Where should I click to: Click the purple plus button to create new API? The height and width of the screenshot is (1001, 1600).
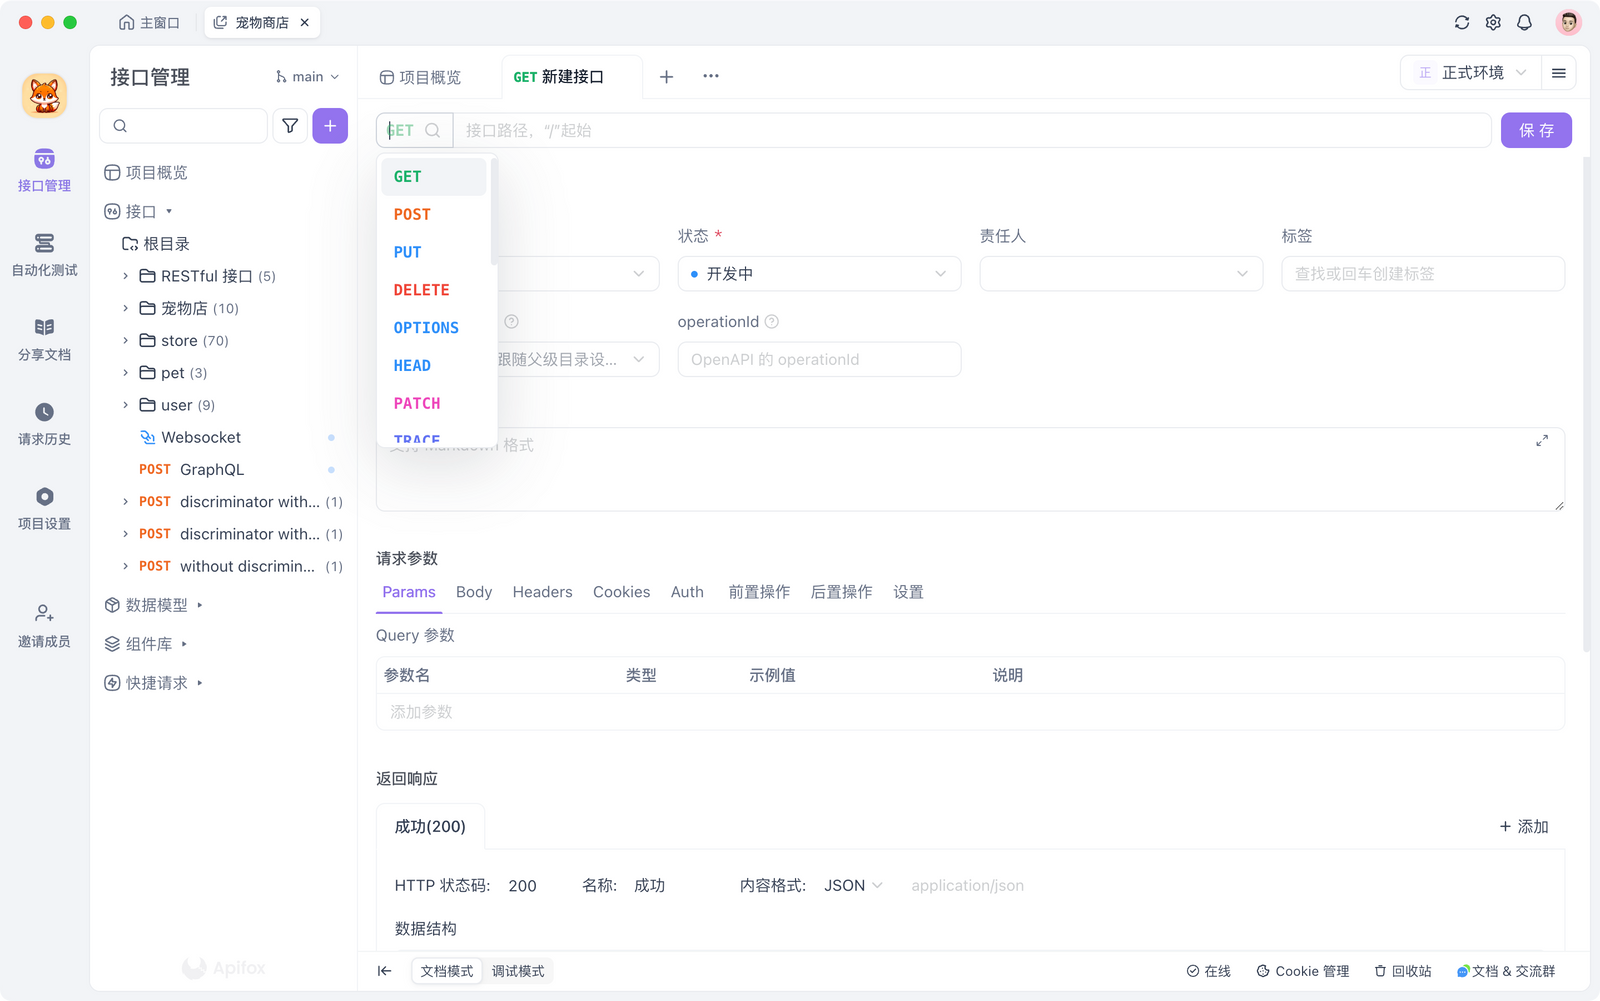tap(330, 125)
